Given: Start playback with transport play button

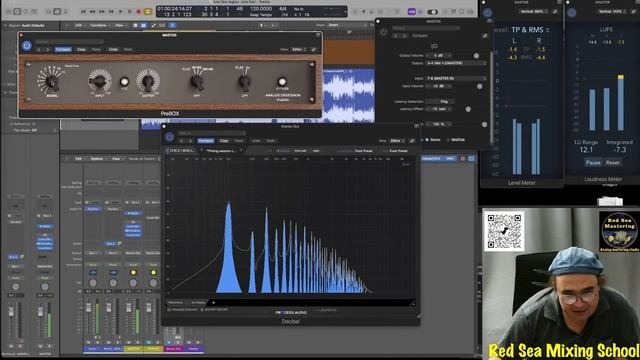Looking at the screenshot, I should tap(120, 12).
